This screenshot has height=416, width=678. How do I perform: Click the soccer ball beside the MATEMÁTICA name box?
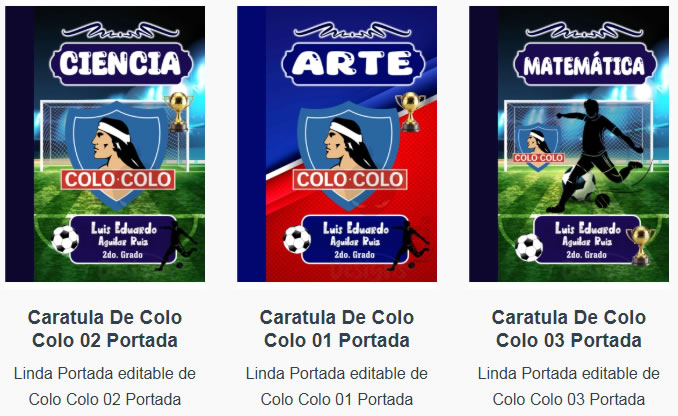click(529, 247)
